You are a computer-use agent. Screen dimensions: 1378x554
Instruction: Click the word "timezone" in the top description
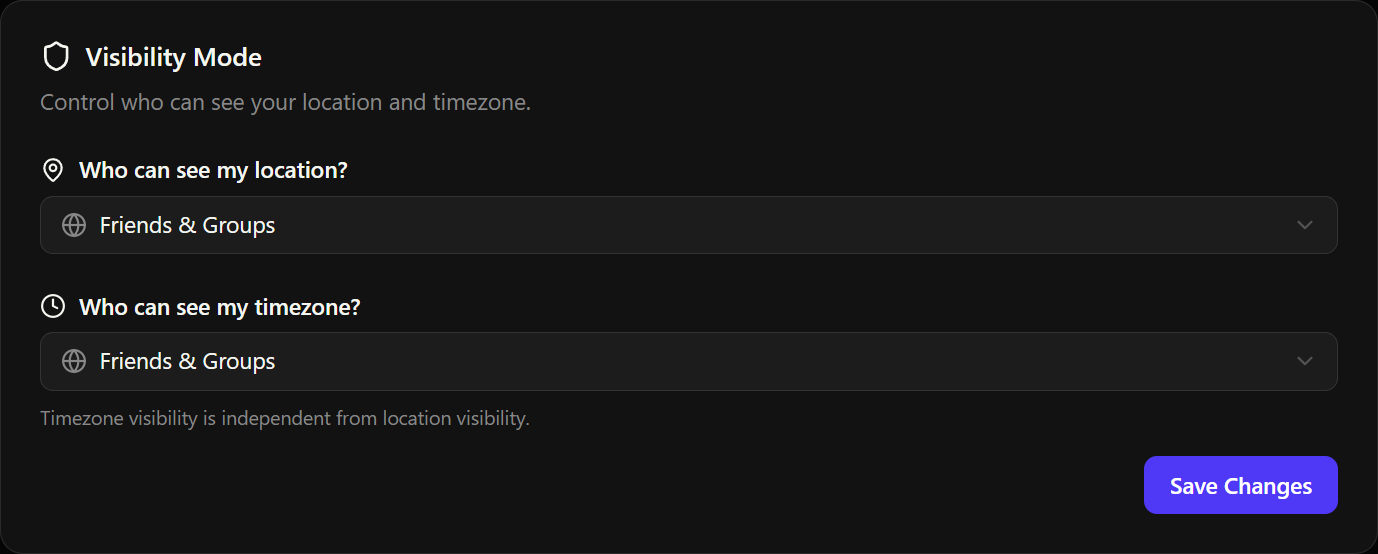[480, 102]
